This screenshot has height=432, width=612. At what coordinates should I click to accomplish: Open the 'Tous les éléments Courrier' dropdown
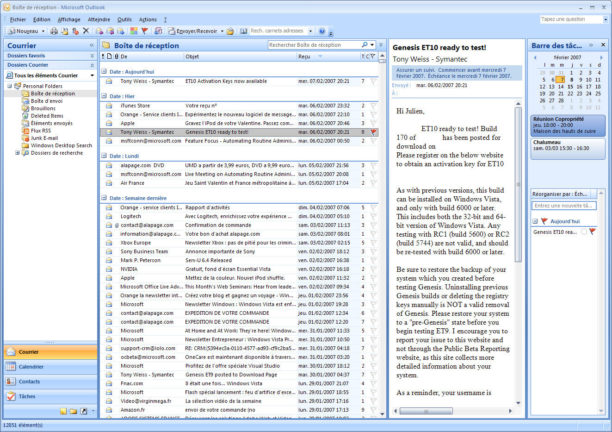pyautogui.click(x=92, y=75)
